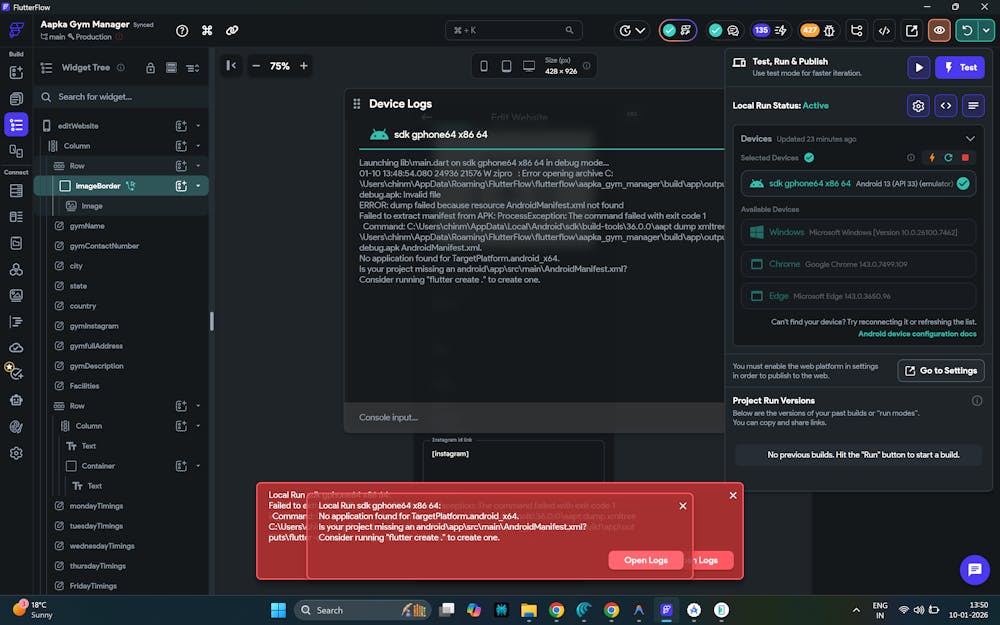Screen dimensions: 1000x625
Task: Start Test mode session
Action: 960,67
